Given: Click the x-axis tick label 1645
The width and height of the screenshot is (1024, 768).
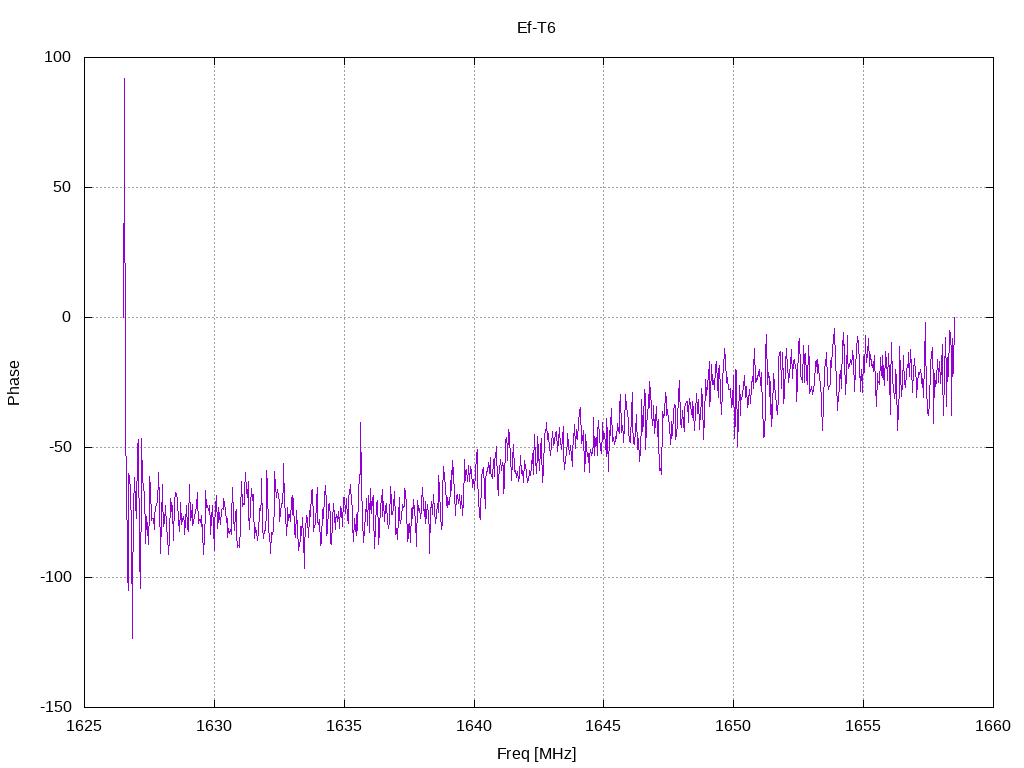Looking at the screenshot, I should (603, 726).
